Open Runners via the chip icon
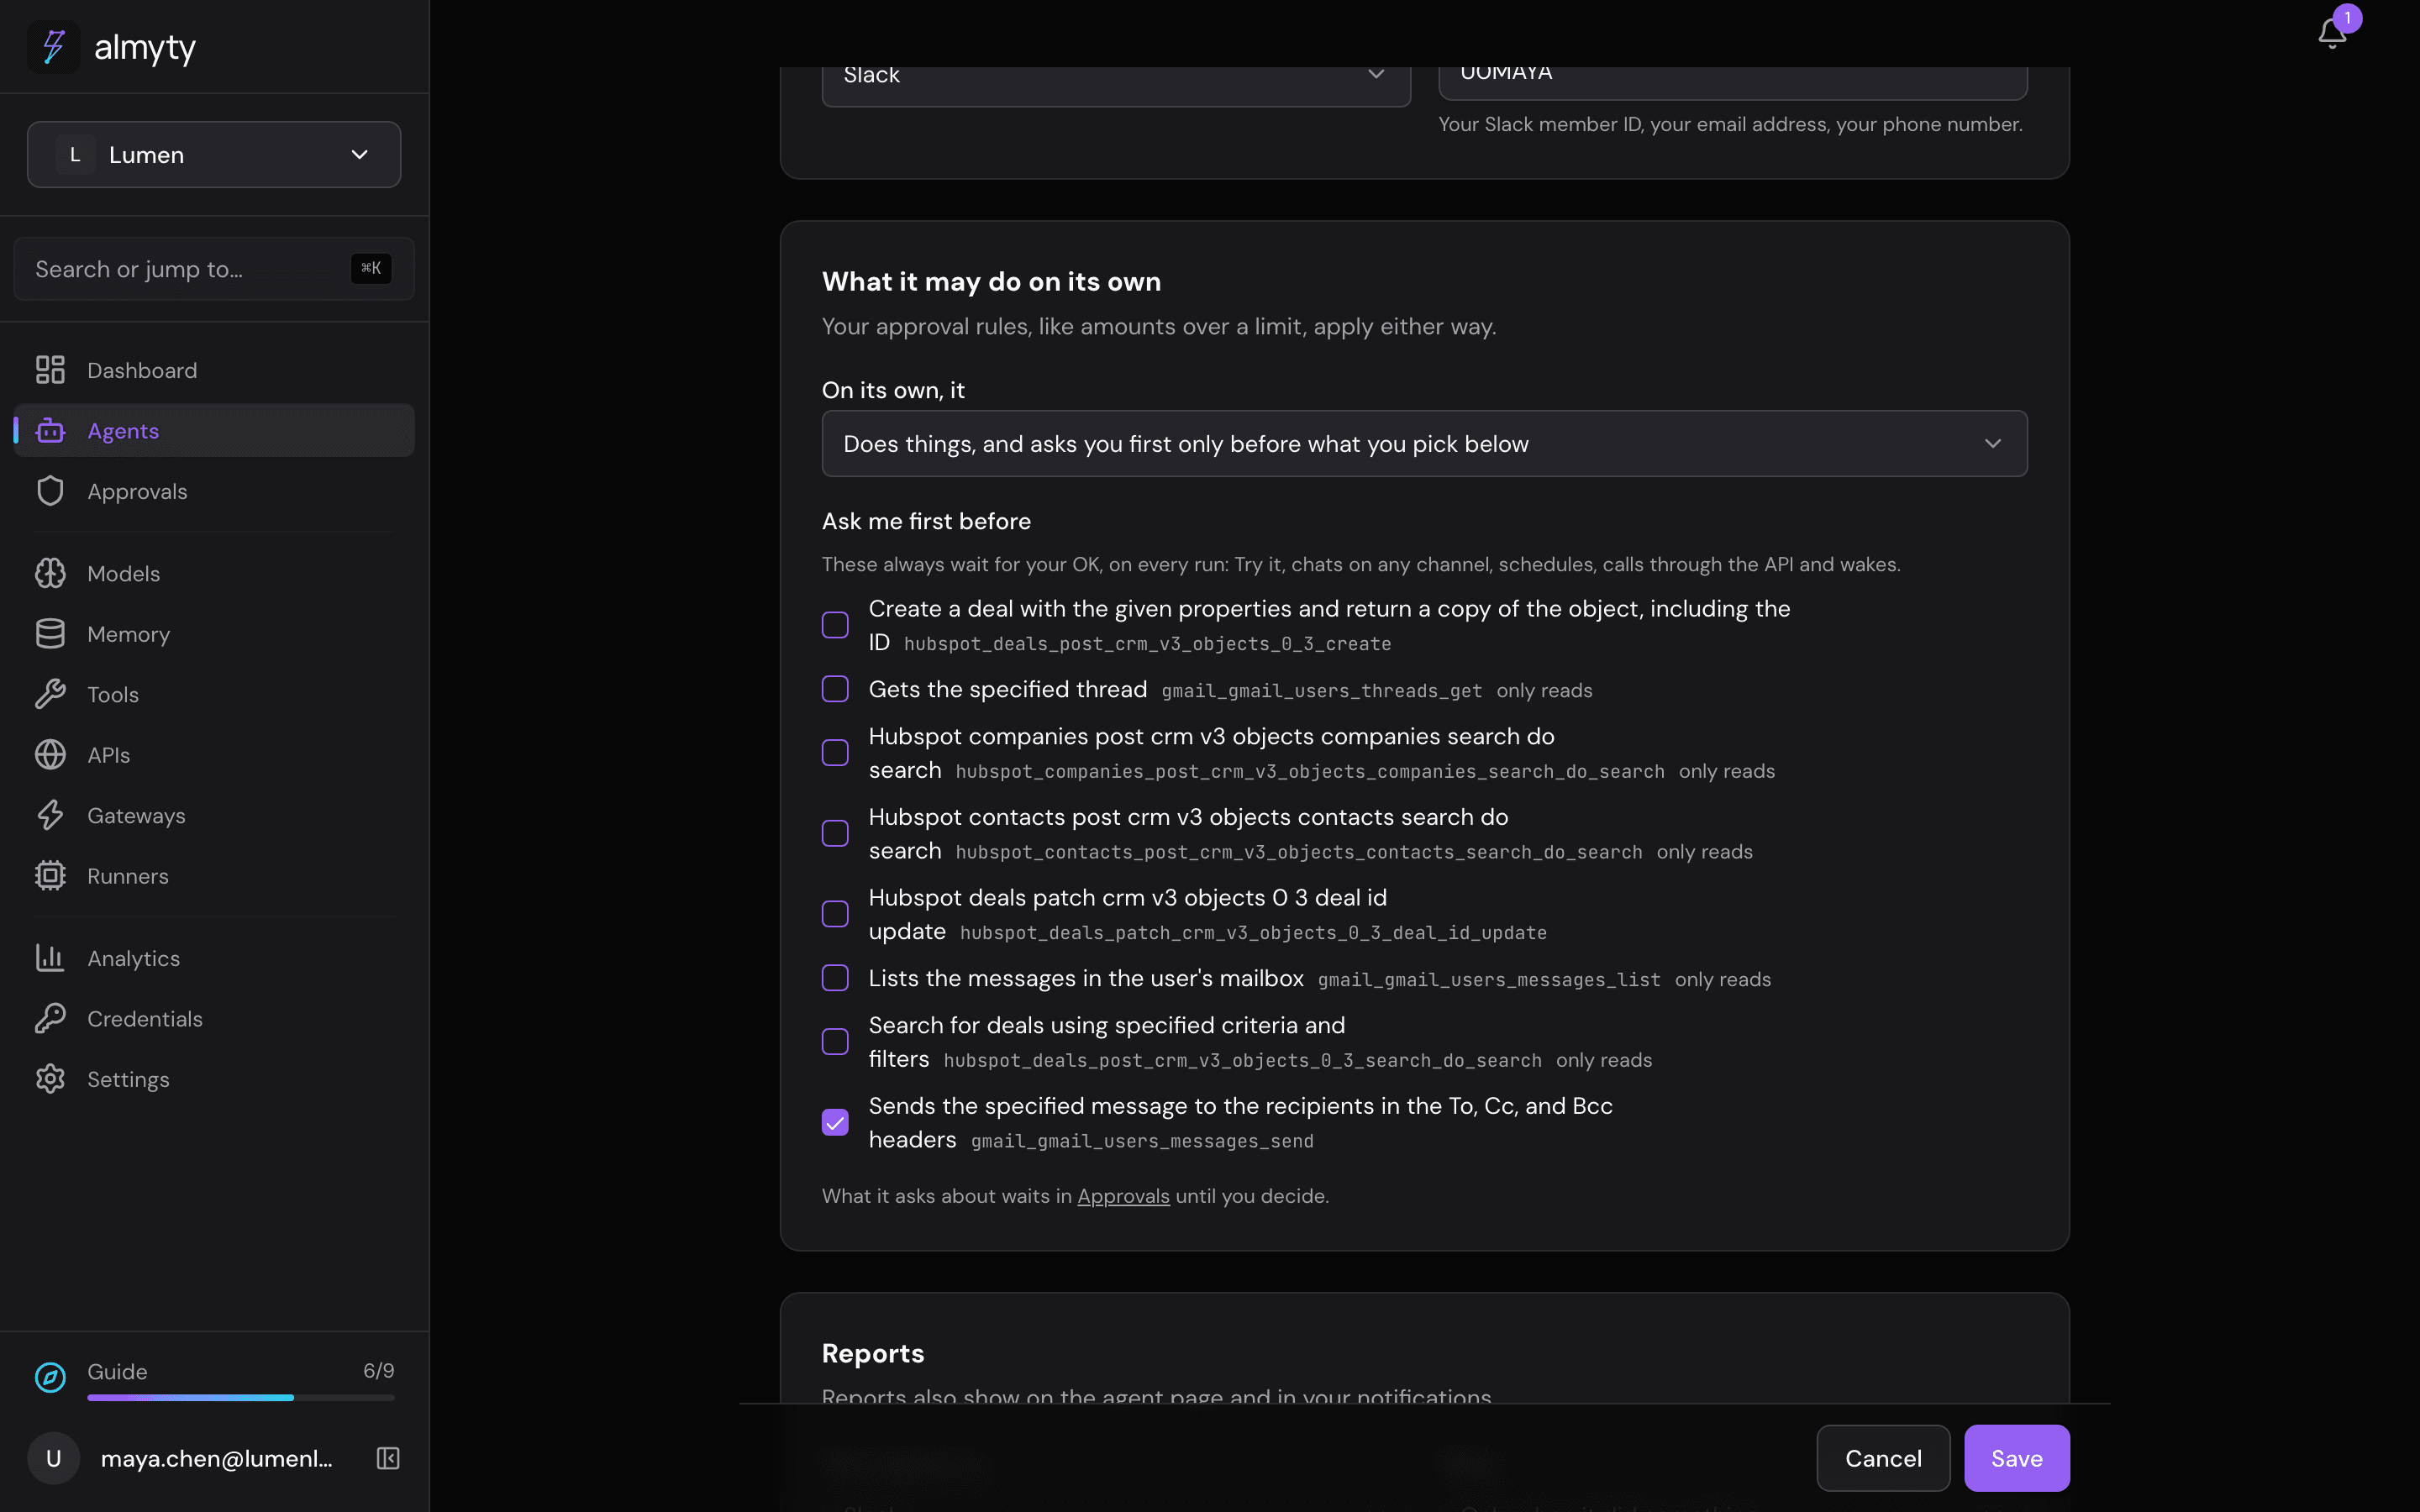The image size is (2420, 1512). pos(50,876)
